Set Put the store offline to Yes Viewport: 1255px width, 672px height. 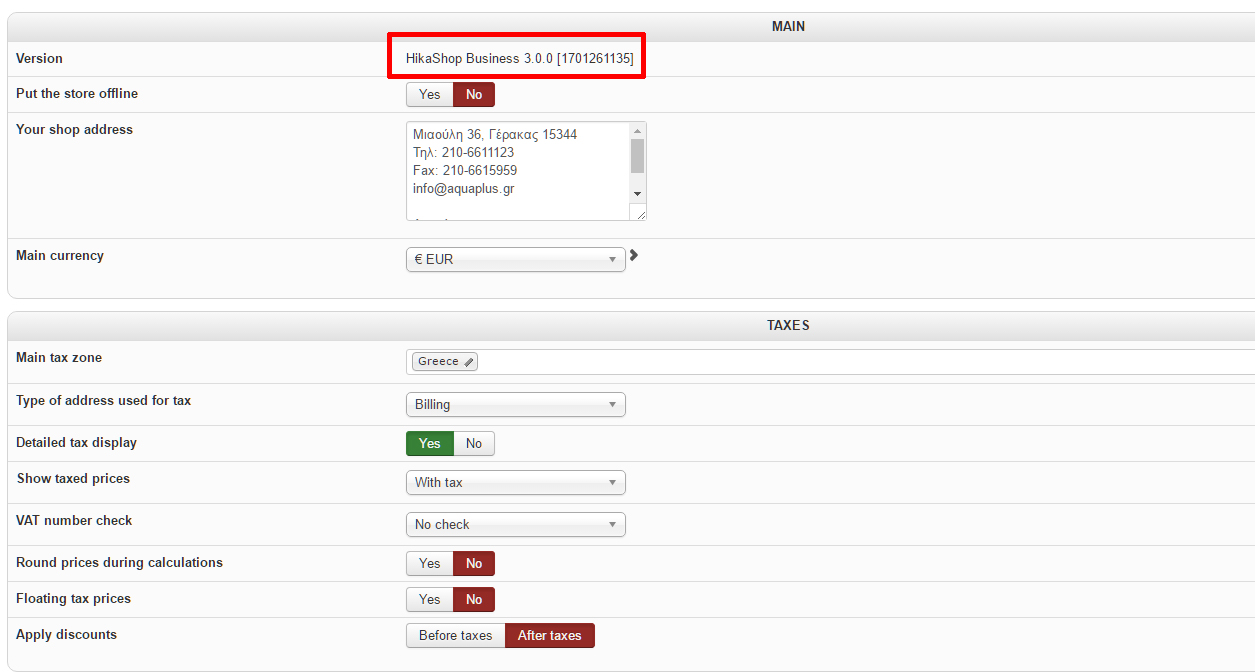coord(430,94)
